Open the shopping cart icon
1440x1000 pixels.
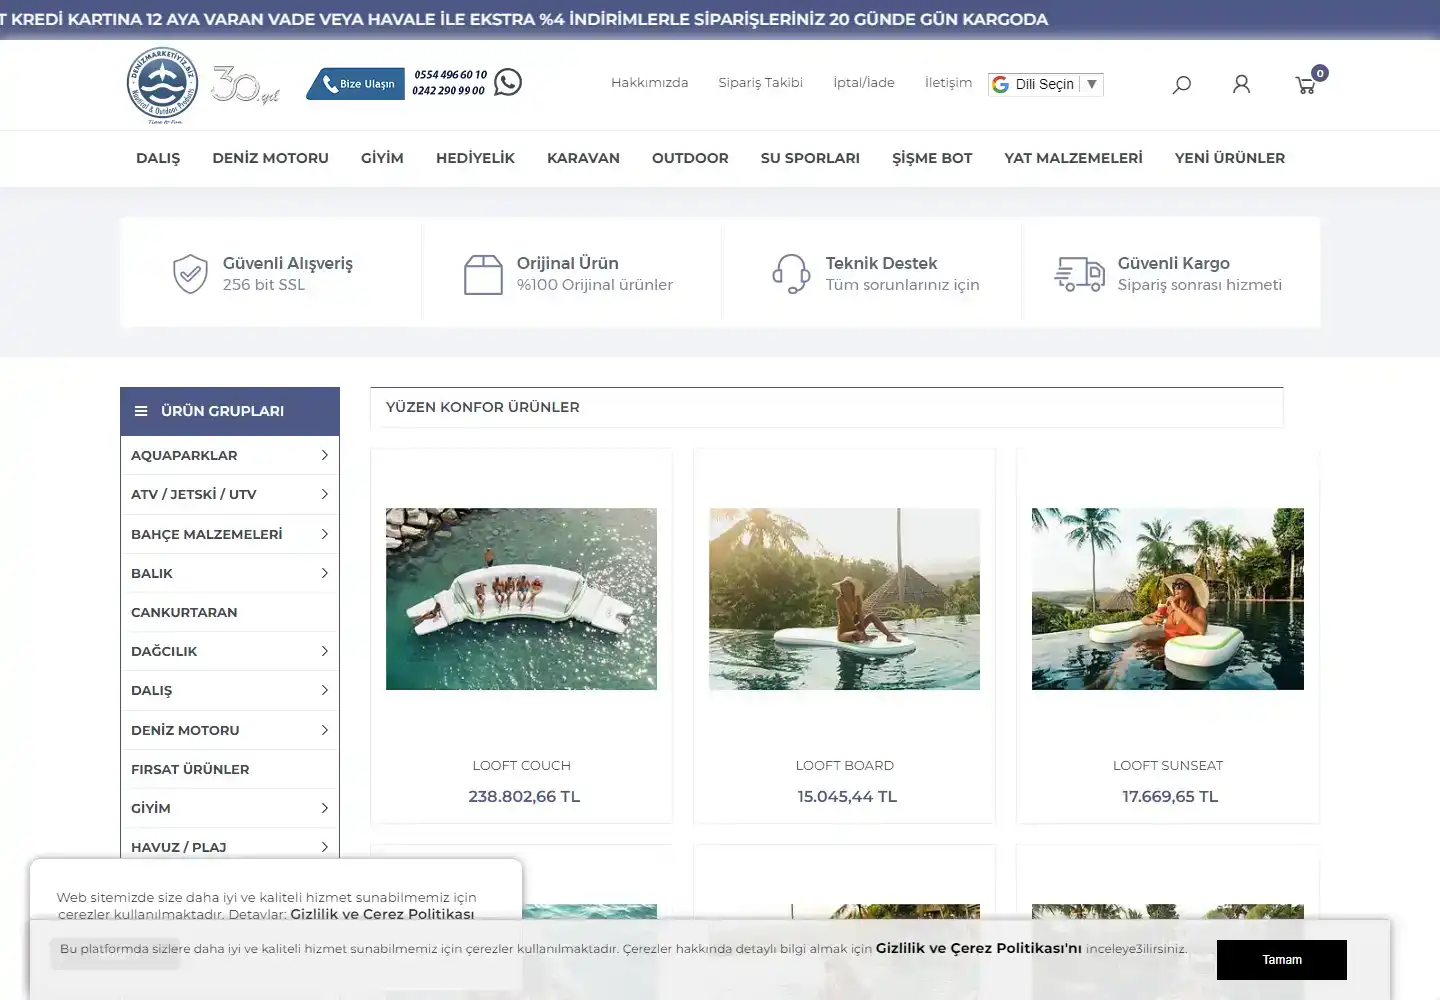pos(1306,85)
